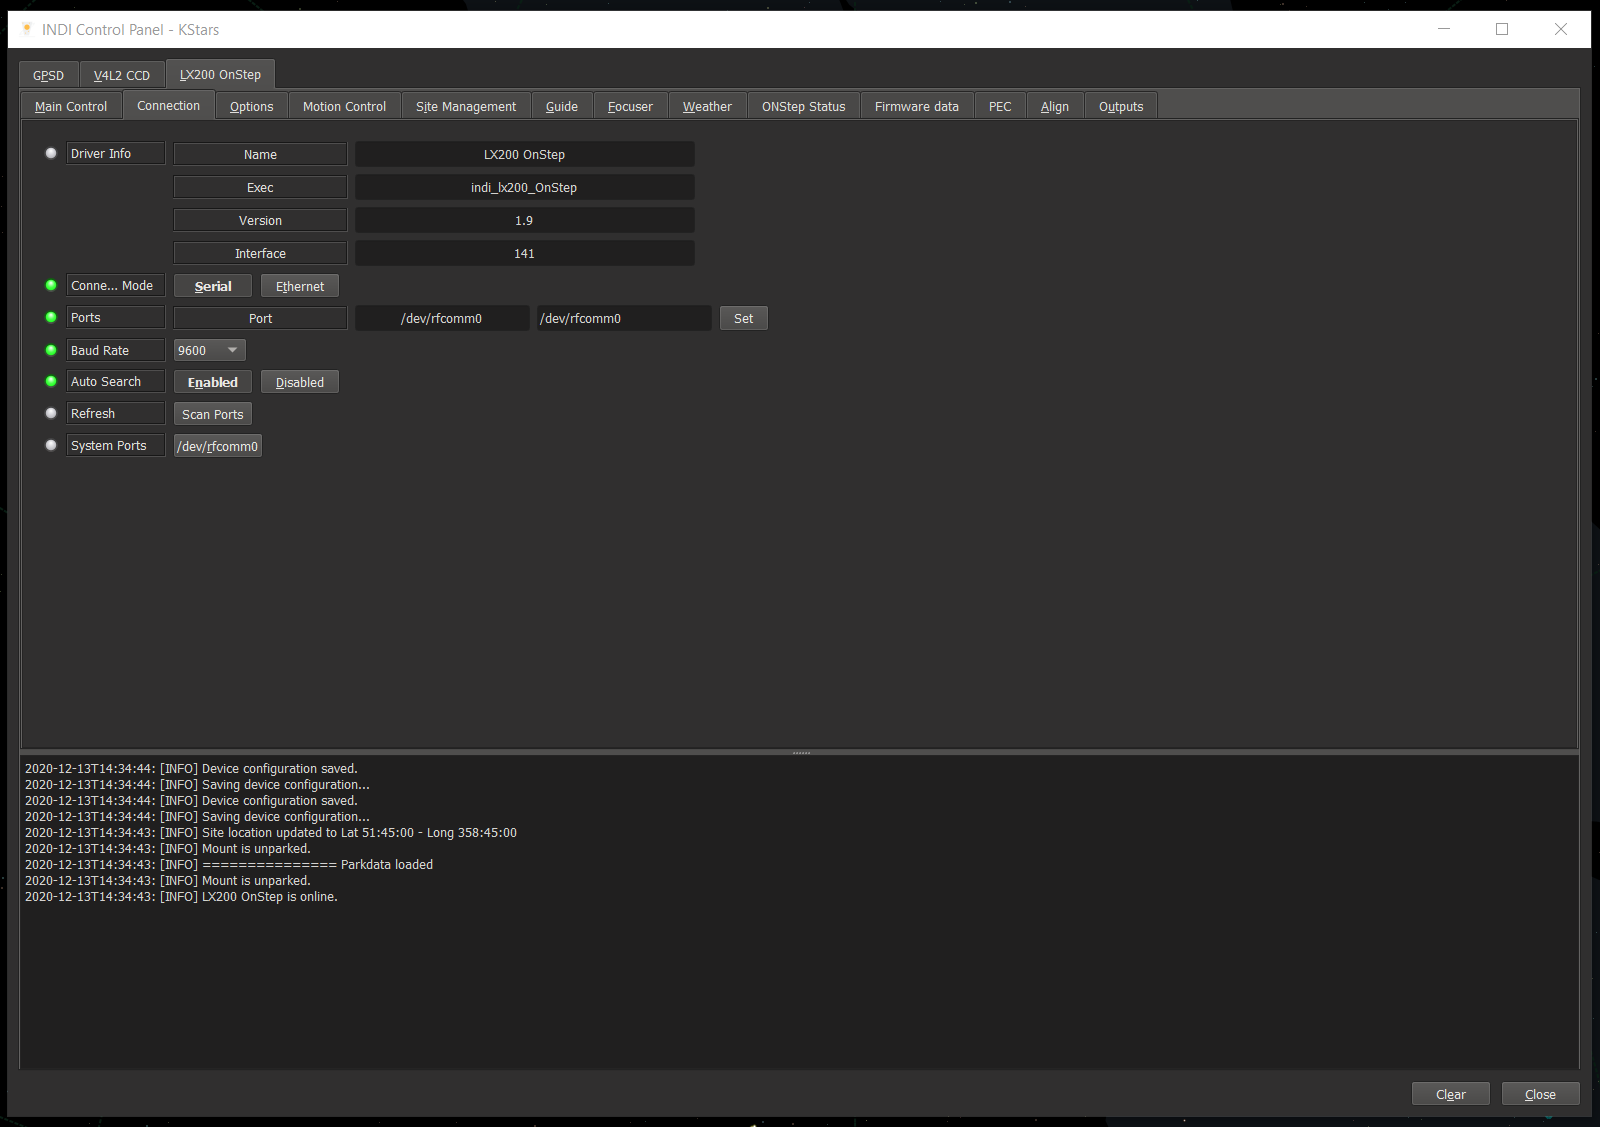Click the Scan Ports button
1600x1127 pixels.
(x=213, y=414)
